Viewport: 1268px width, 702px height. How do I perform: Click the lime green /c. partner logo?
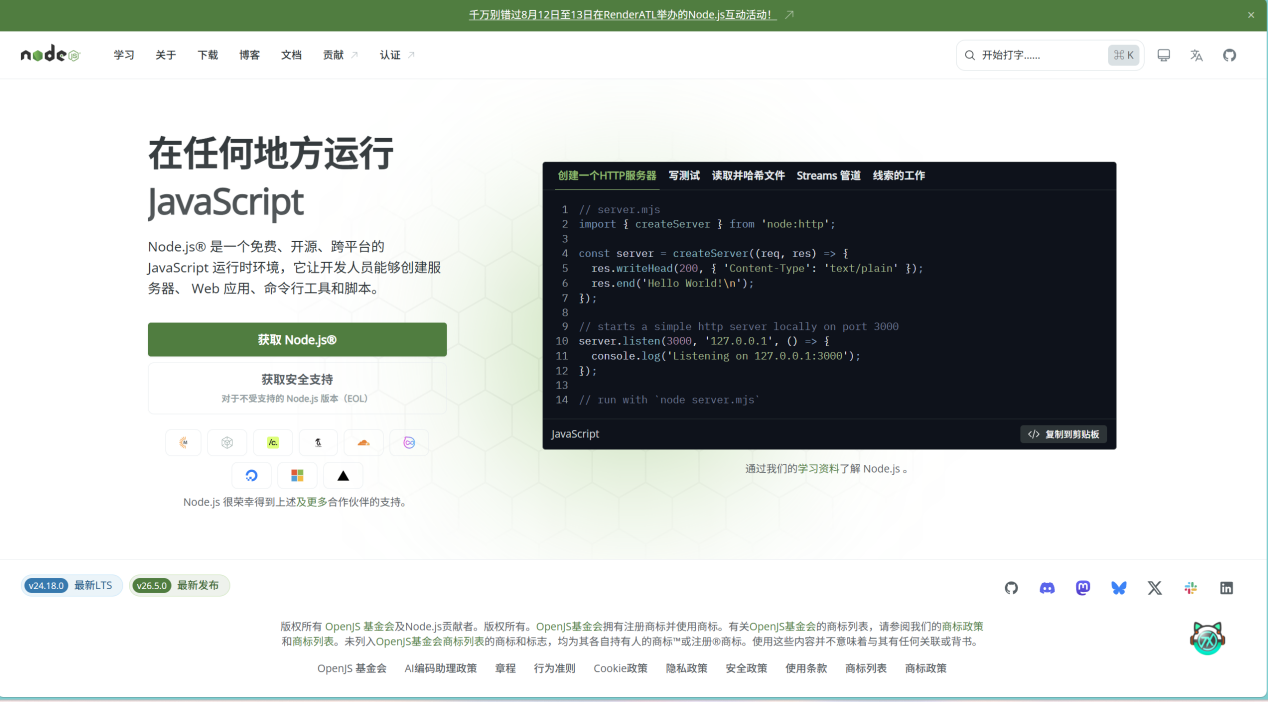[x=273, y=442]
